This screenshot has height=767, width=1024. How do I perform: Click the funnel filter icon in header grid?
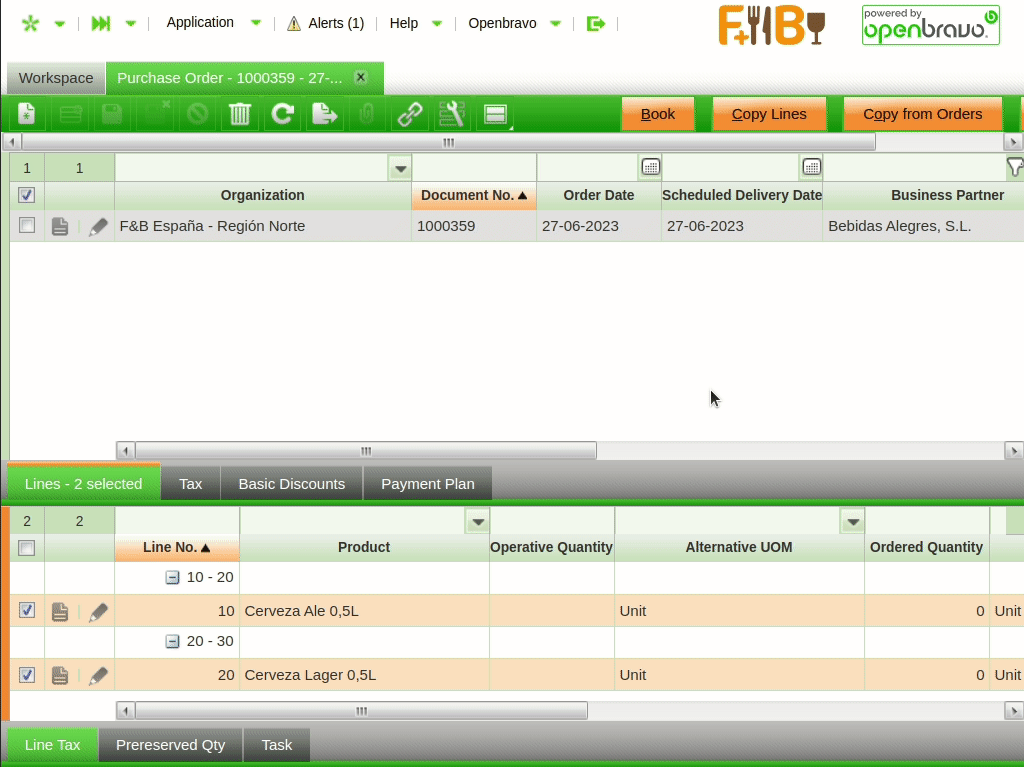(1014, 167)
